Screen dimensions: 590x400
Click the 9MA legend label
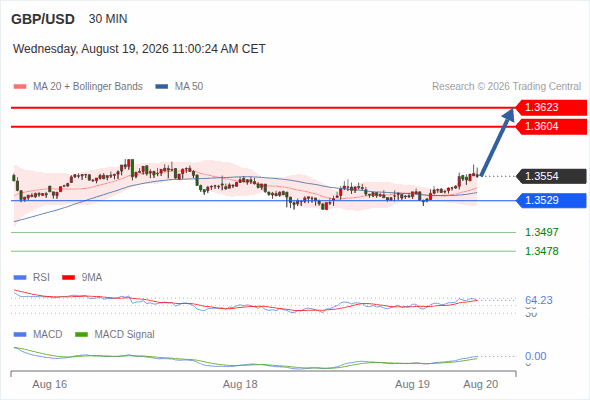coord(92,278)
